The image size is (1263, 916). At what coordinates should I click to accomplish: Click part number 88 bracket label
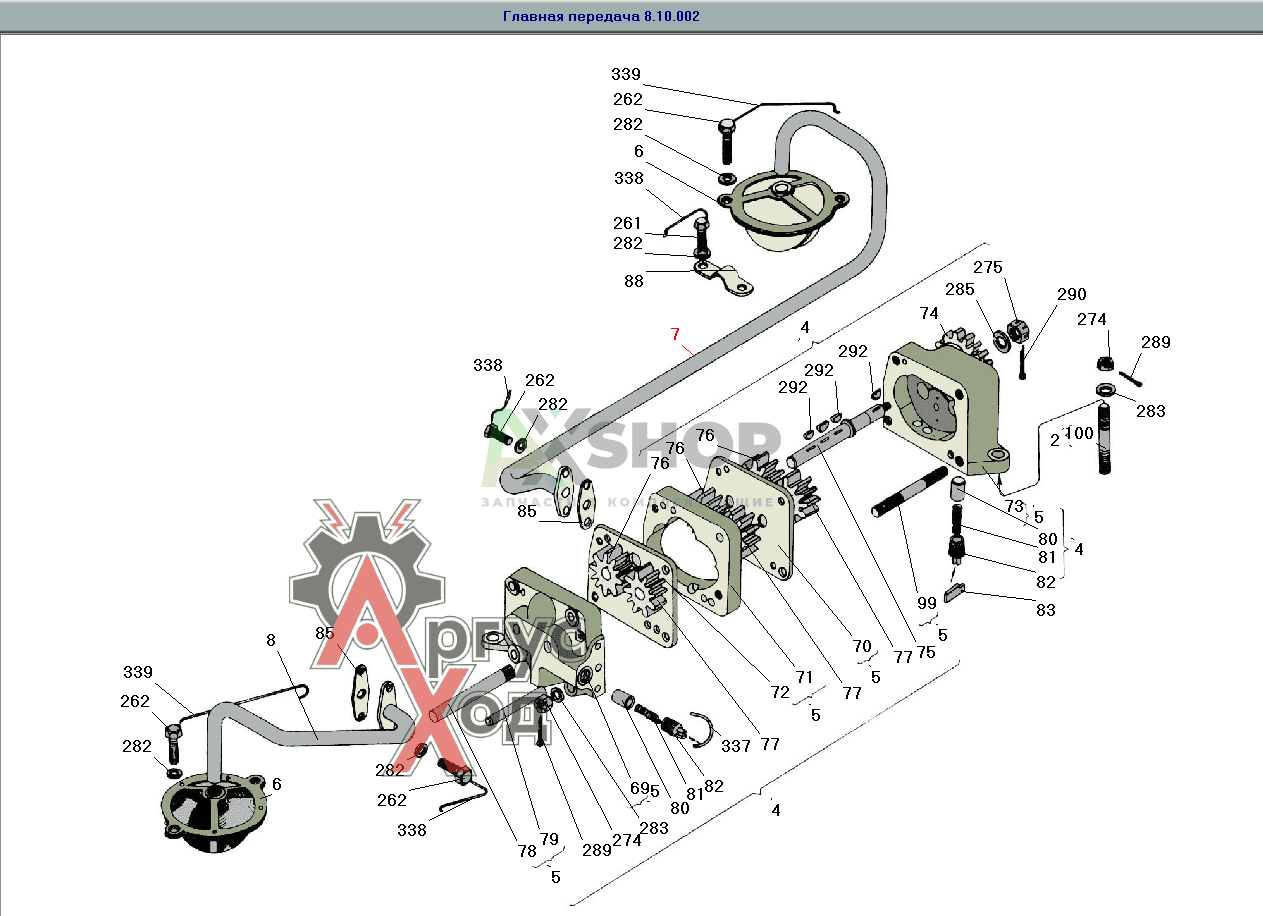pyautogui.click(x=634, y=281)
